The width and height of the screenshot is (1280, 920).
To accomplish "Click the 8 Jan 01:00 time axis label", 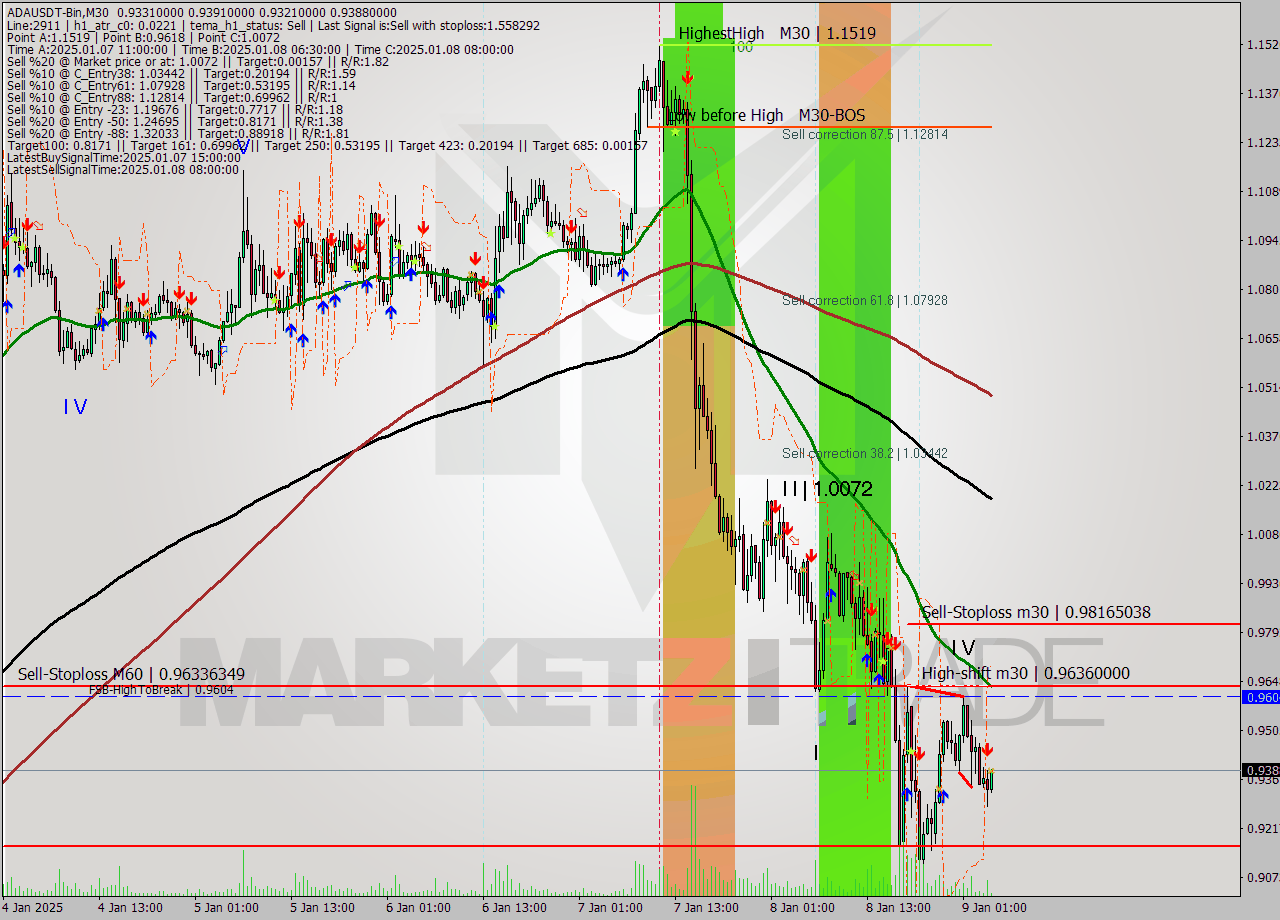I will coord(802,908).
